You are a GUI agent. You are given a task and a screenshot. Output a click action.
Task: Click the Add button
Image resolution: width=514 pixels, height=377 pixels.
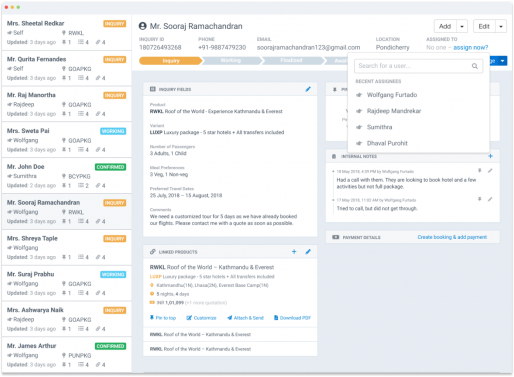(x=445, y=26)
